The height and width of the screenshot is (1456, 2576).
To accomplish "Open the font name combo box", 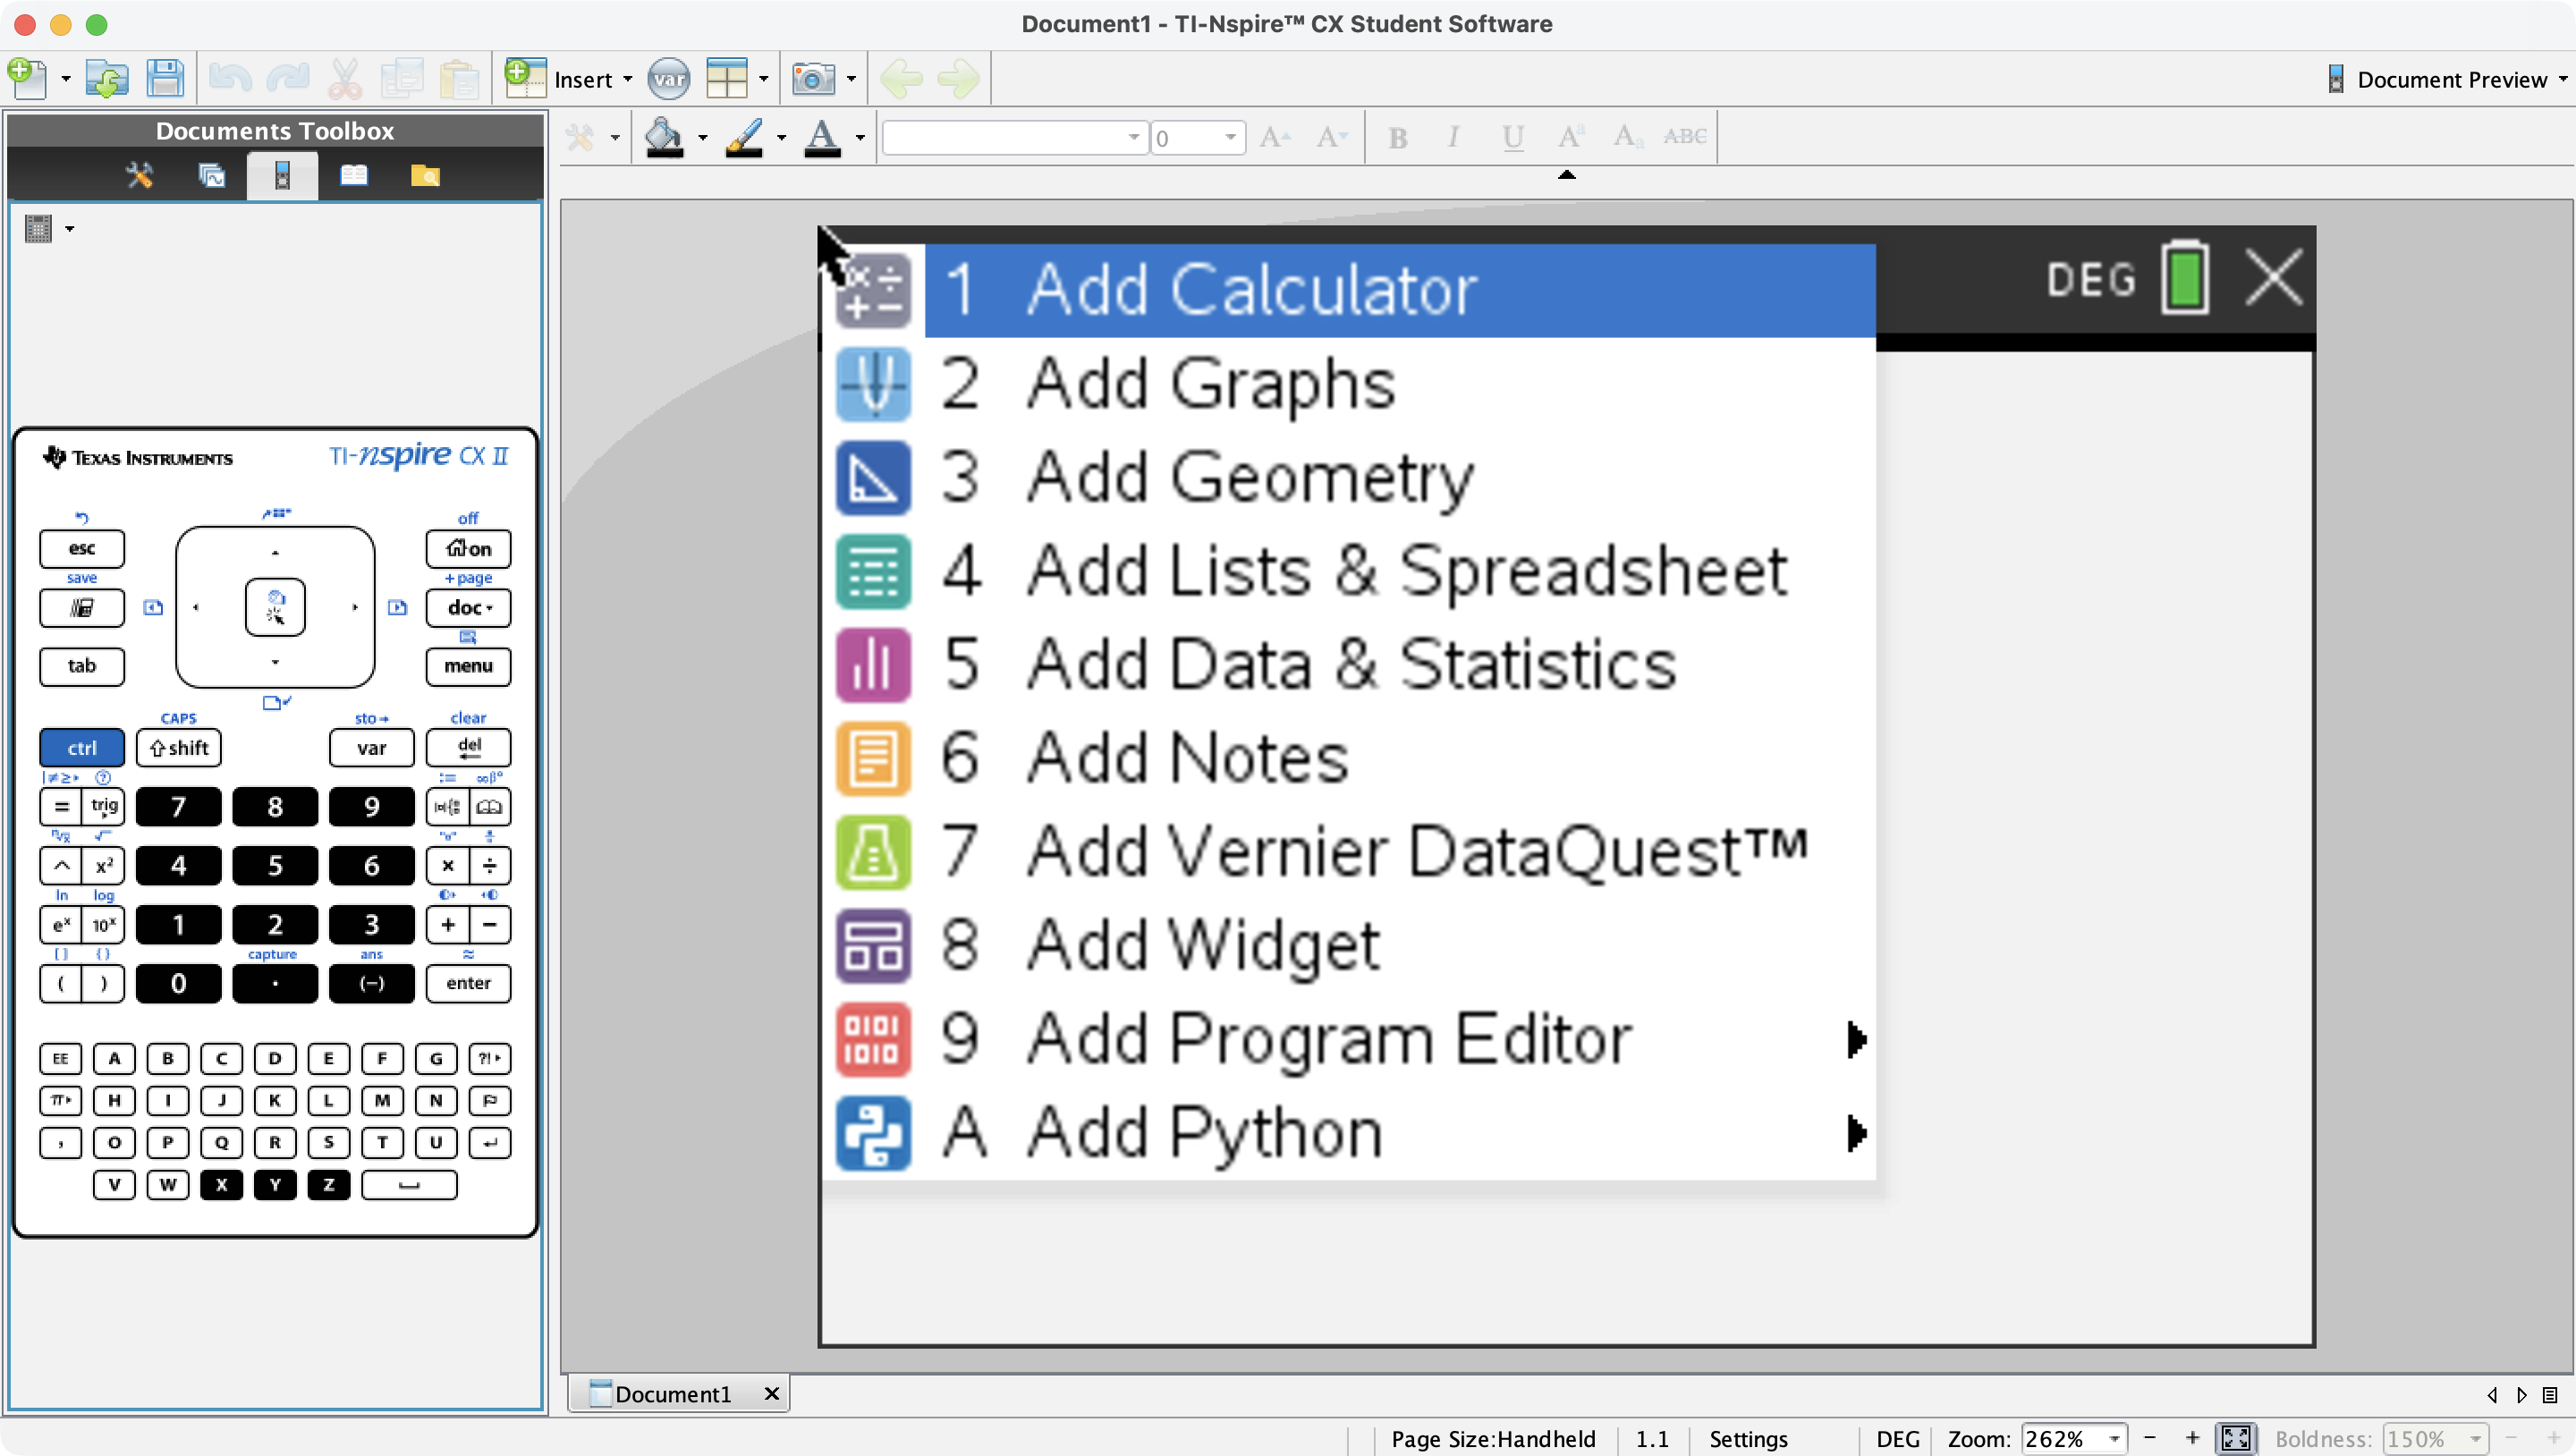I will (1014, 137).
